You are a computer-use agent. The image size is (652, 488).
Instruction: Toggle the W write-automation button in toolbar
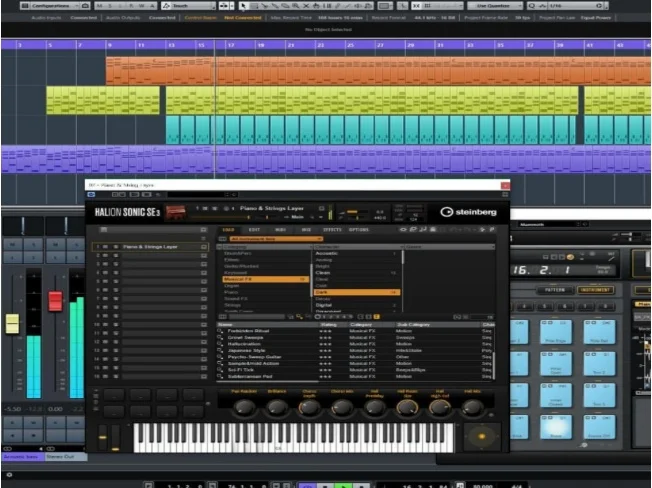(142, 6)
